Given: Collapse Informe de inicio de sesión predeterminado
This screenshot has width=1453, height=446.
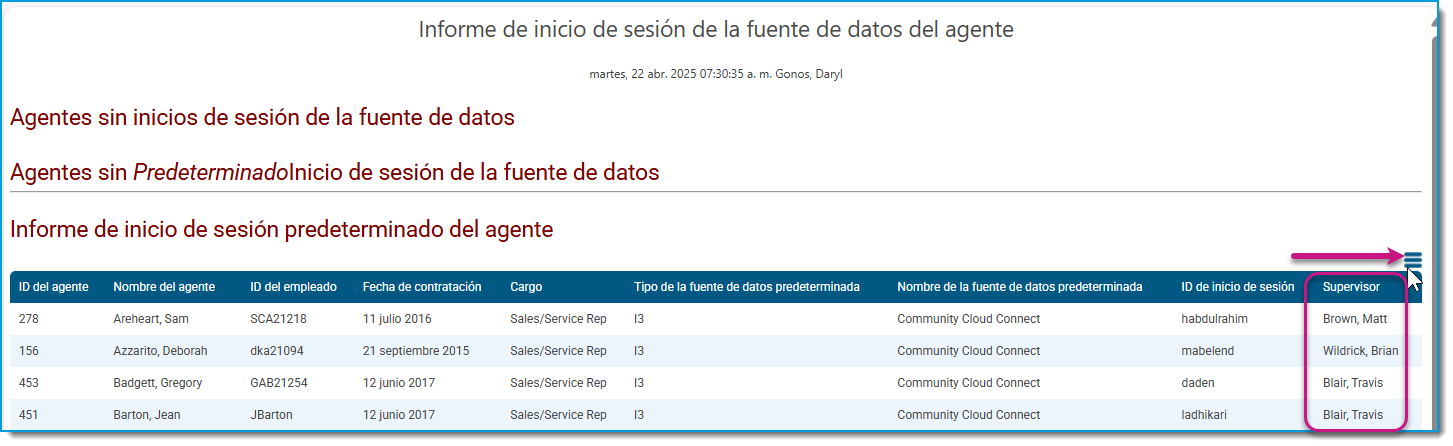Looking at the screenshot, I should point(281,229).
